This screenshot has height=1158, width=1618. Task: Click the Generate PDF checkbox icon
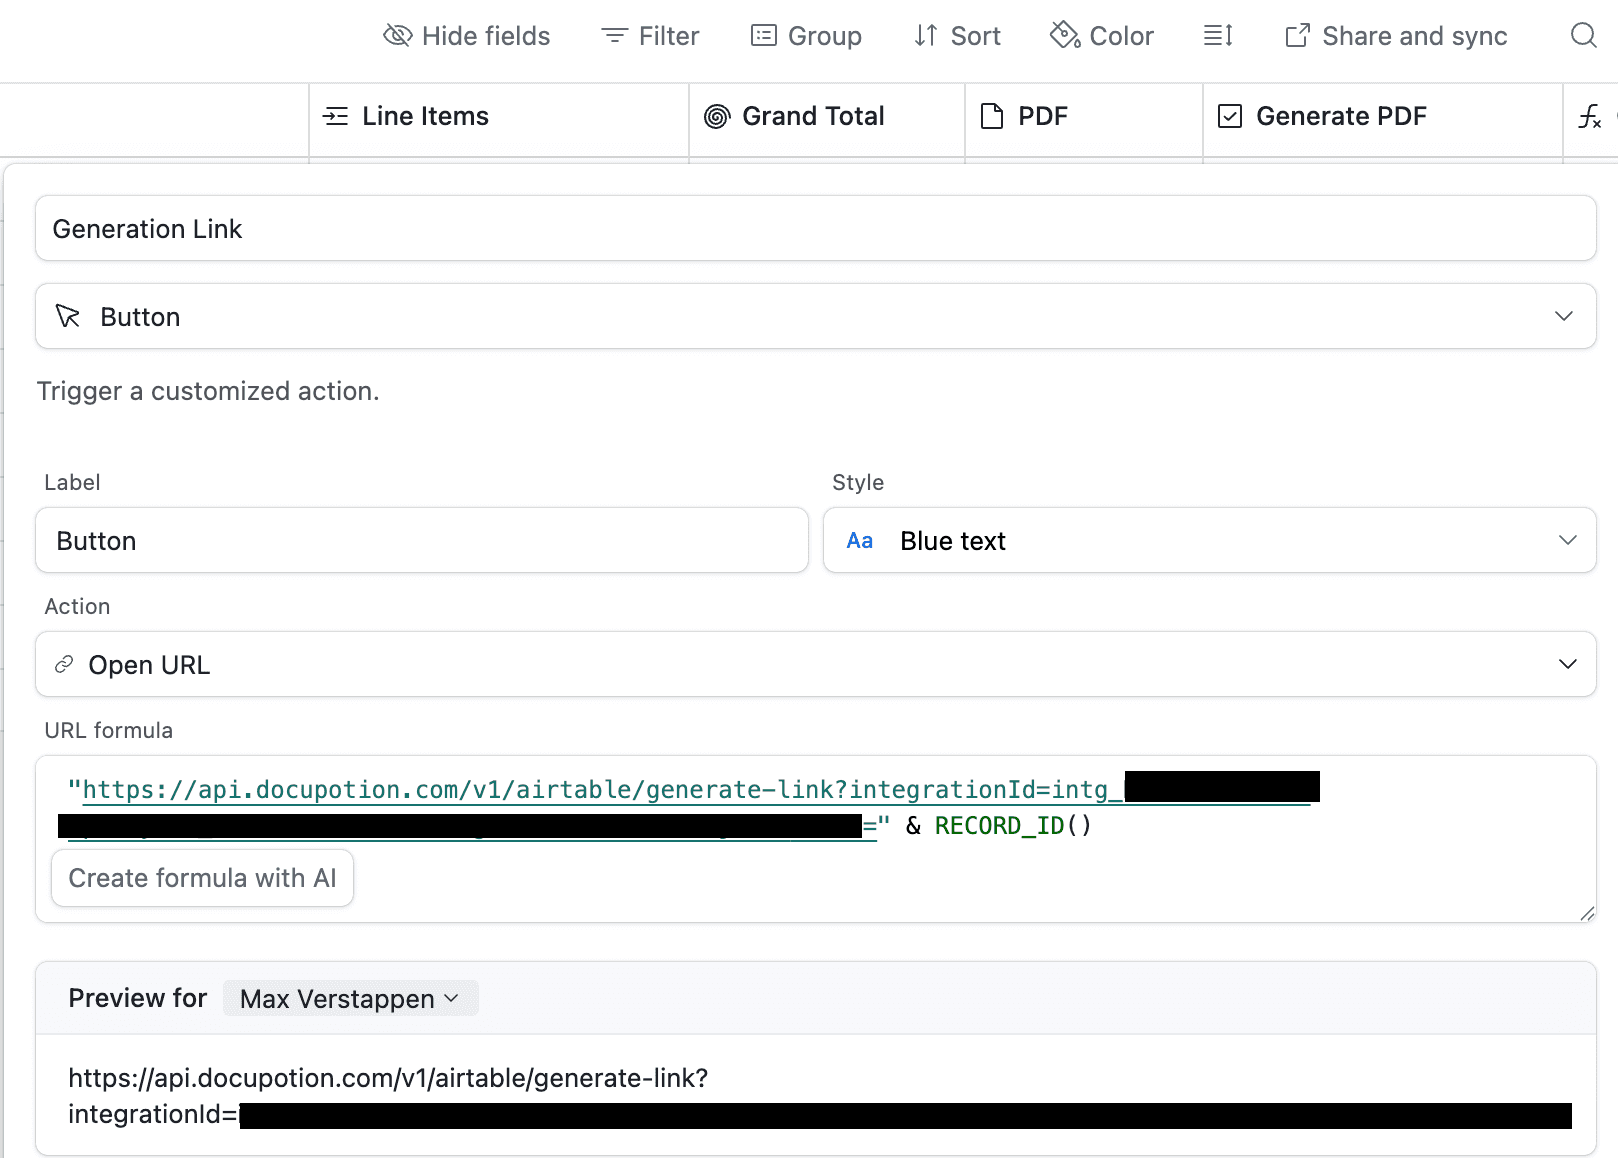click(1230, 117)
